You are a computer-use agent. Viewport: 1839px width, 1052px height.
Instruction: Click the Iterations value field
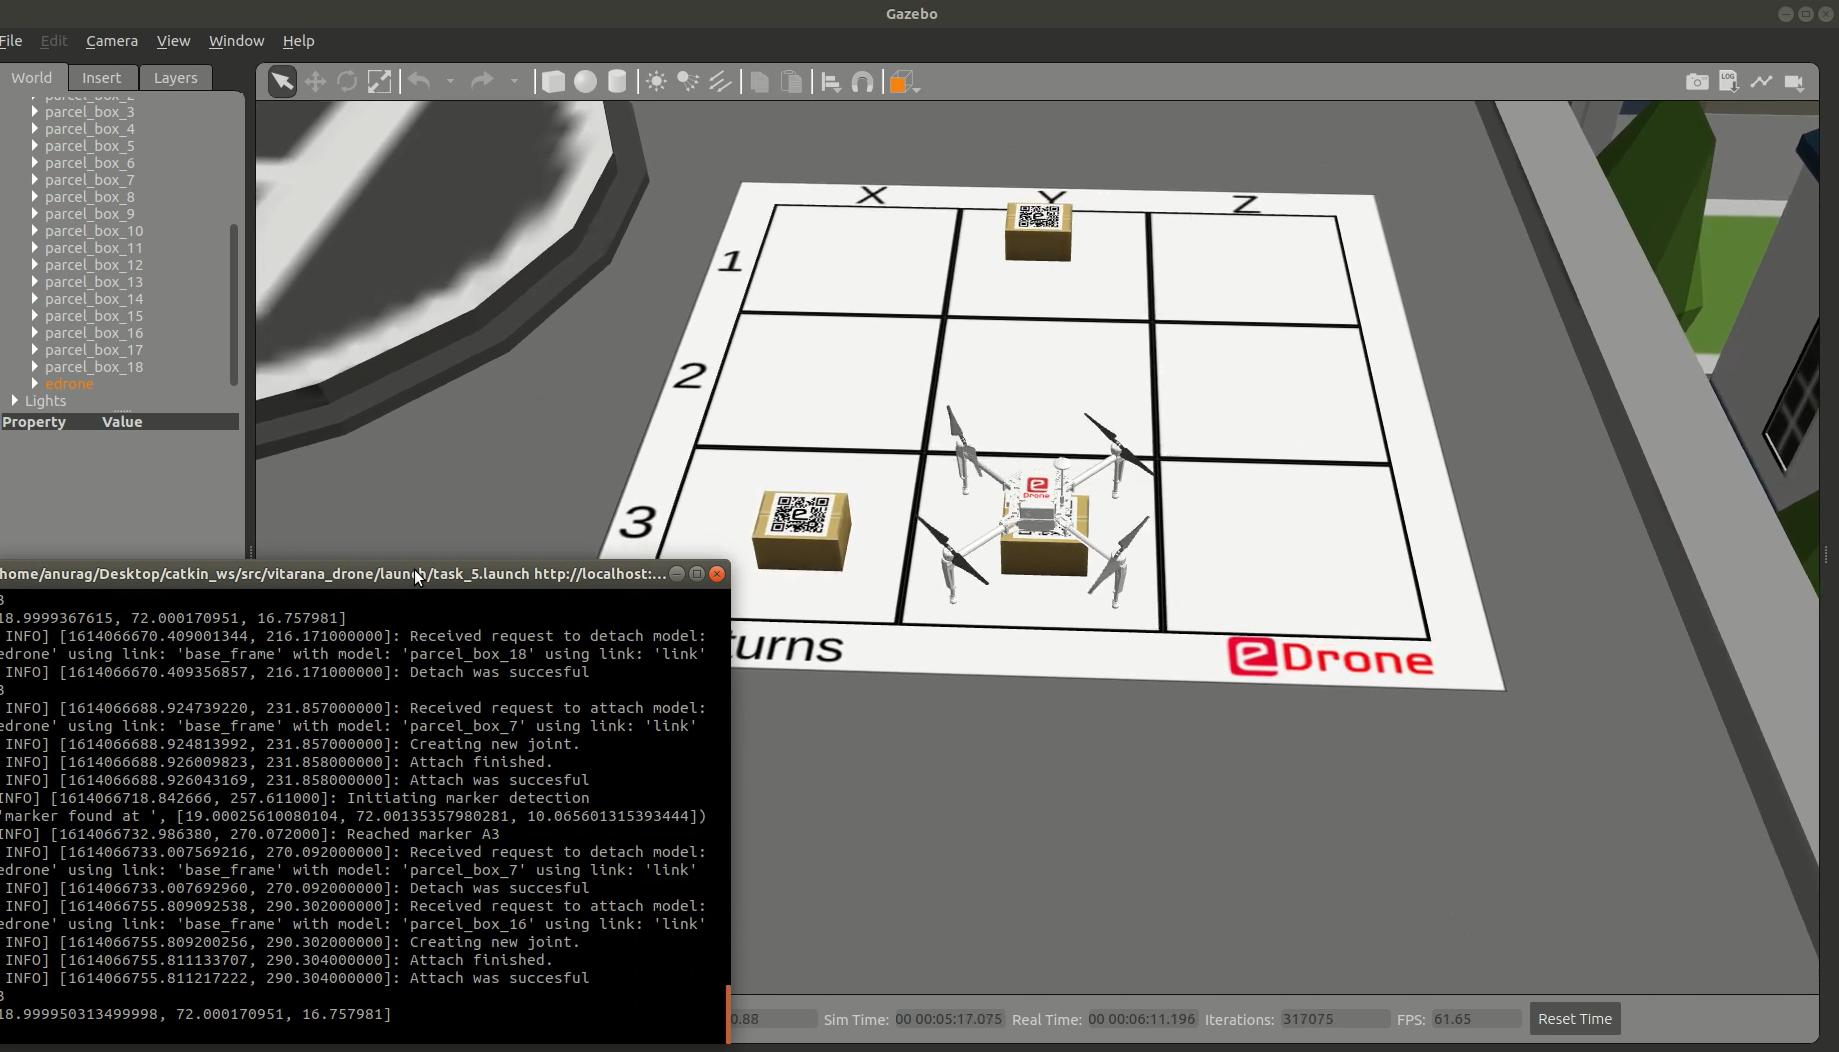point(1335,1019)
